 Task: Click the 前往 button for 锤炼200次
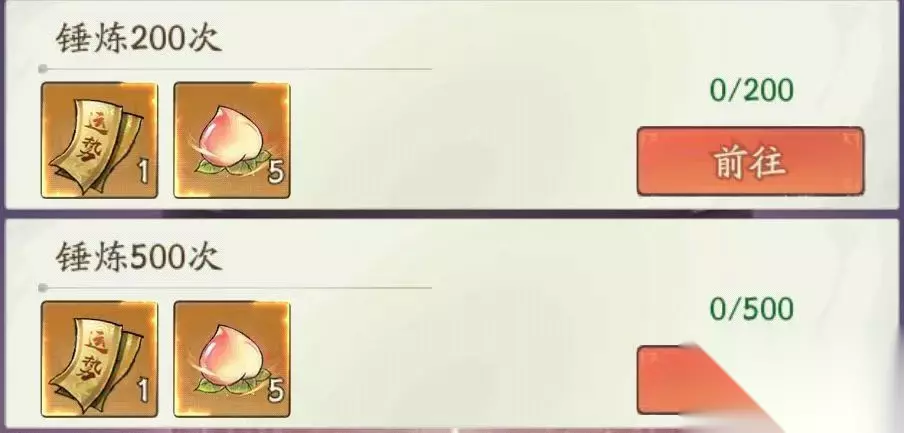750,161
